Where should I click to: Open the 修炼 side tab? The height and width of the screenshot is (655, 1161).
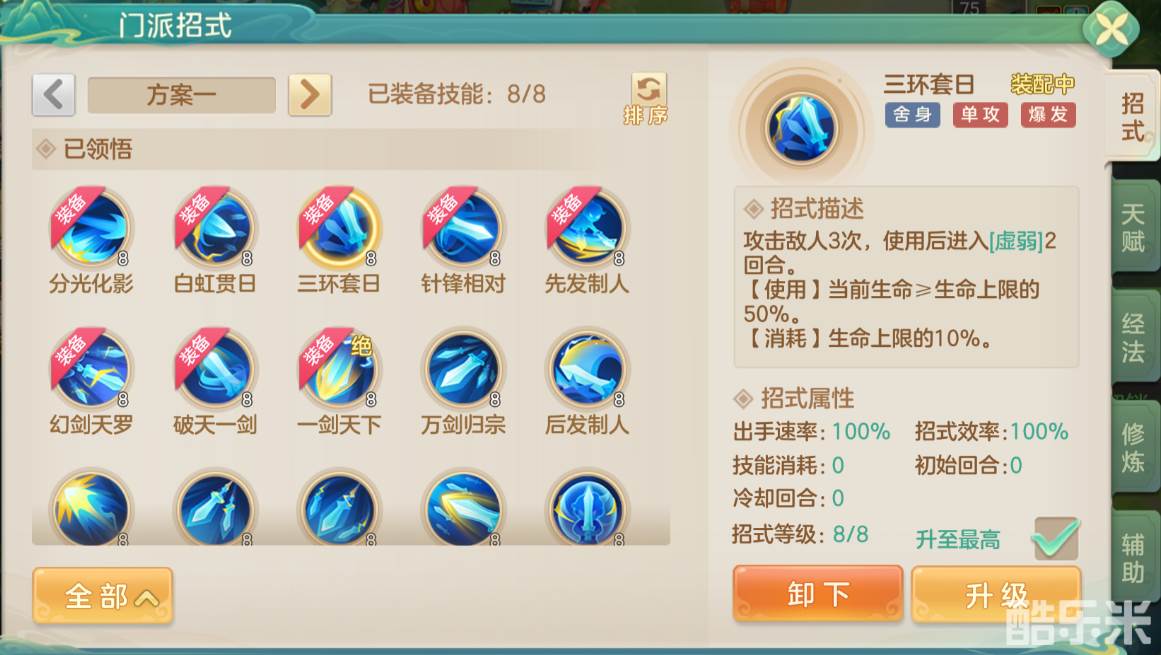(1134, 448)
